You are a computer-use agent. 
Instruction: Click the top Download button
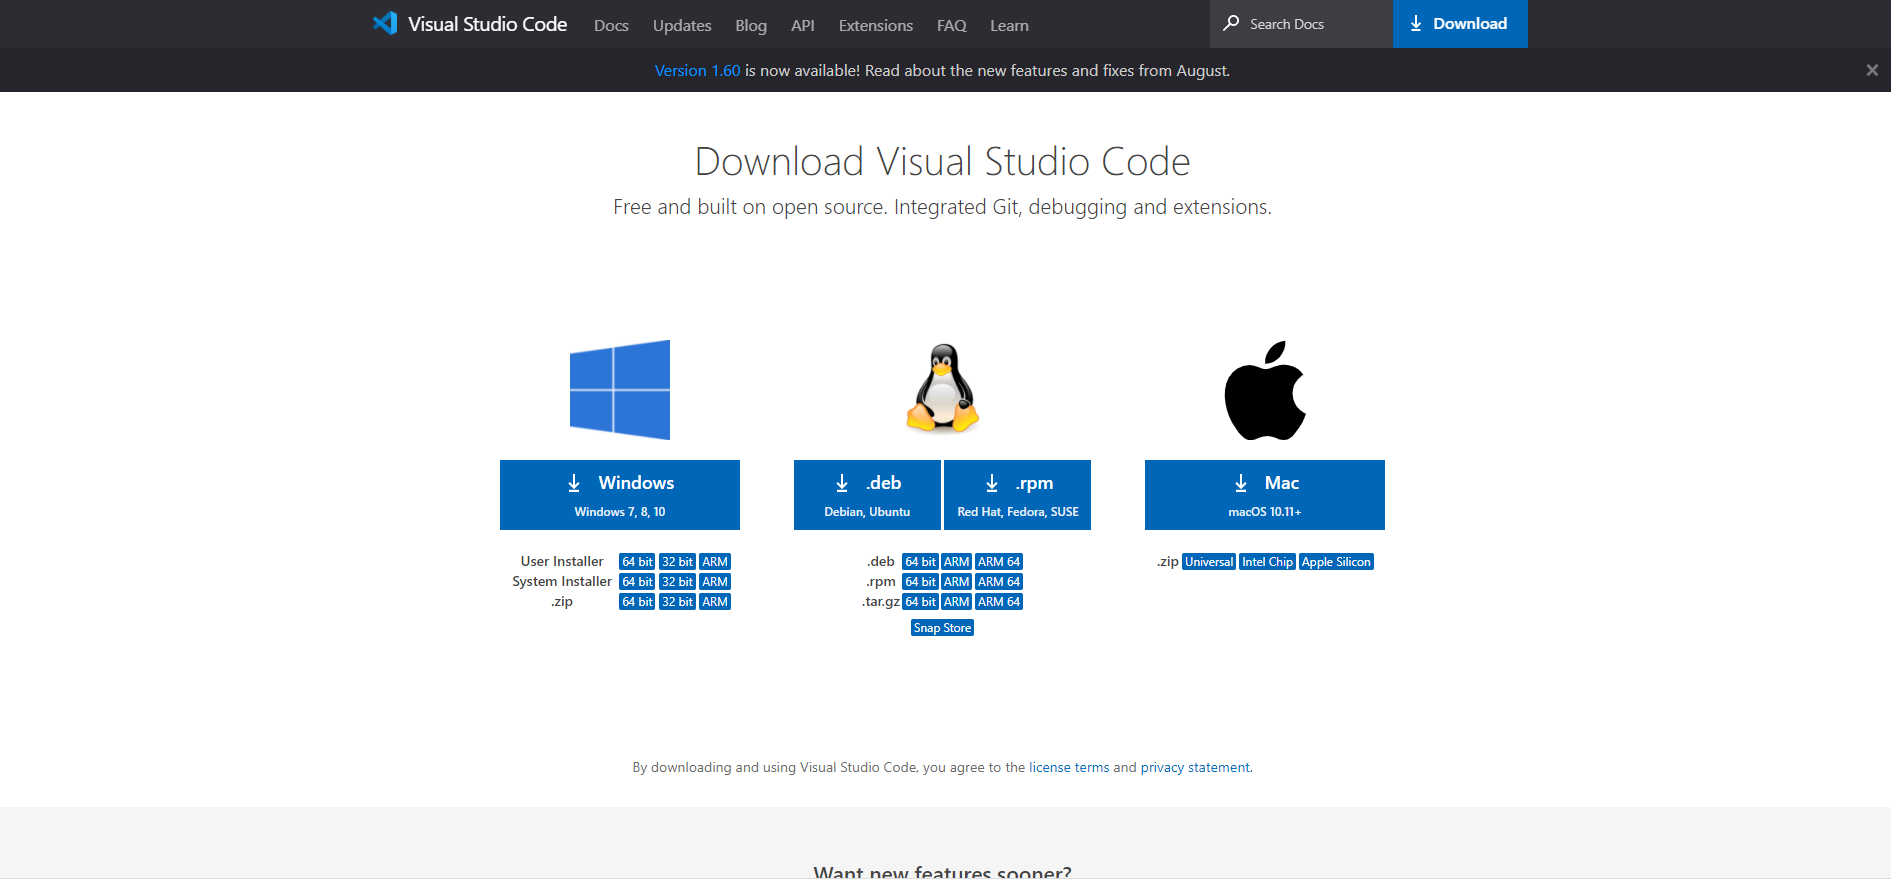pyautogui.click(x=1460, y=24)
